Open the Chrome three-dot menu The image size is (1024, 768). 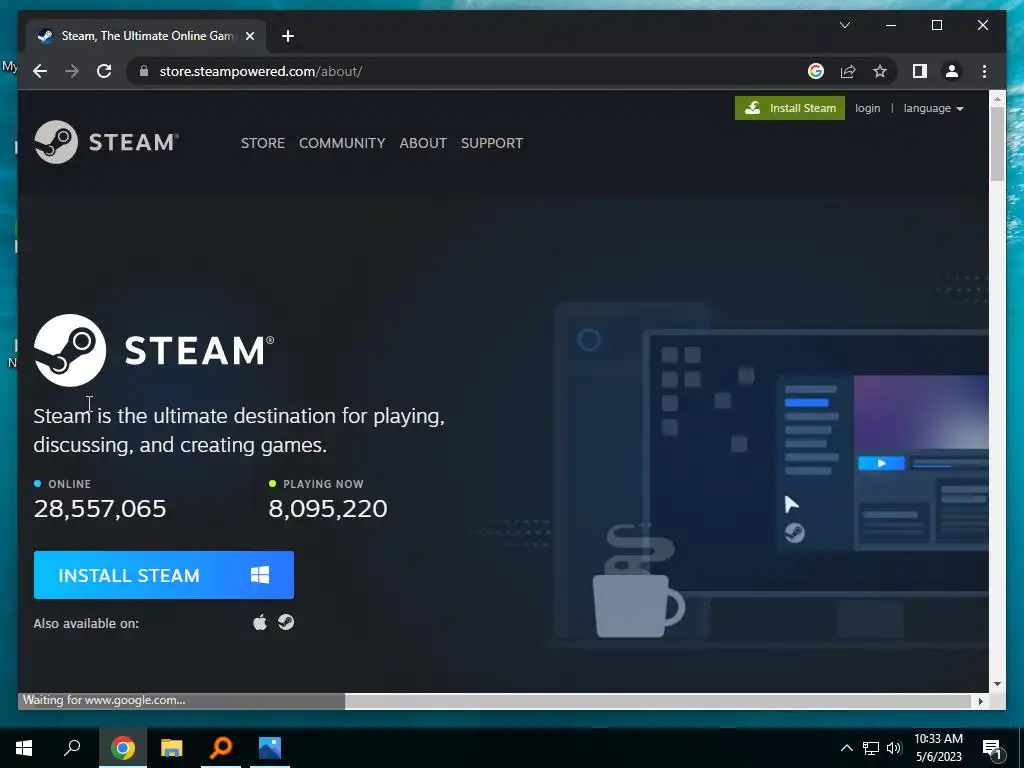tap(984, 71)
